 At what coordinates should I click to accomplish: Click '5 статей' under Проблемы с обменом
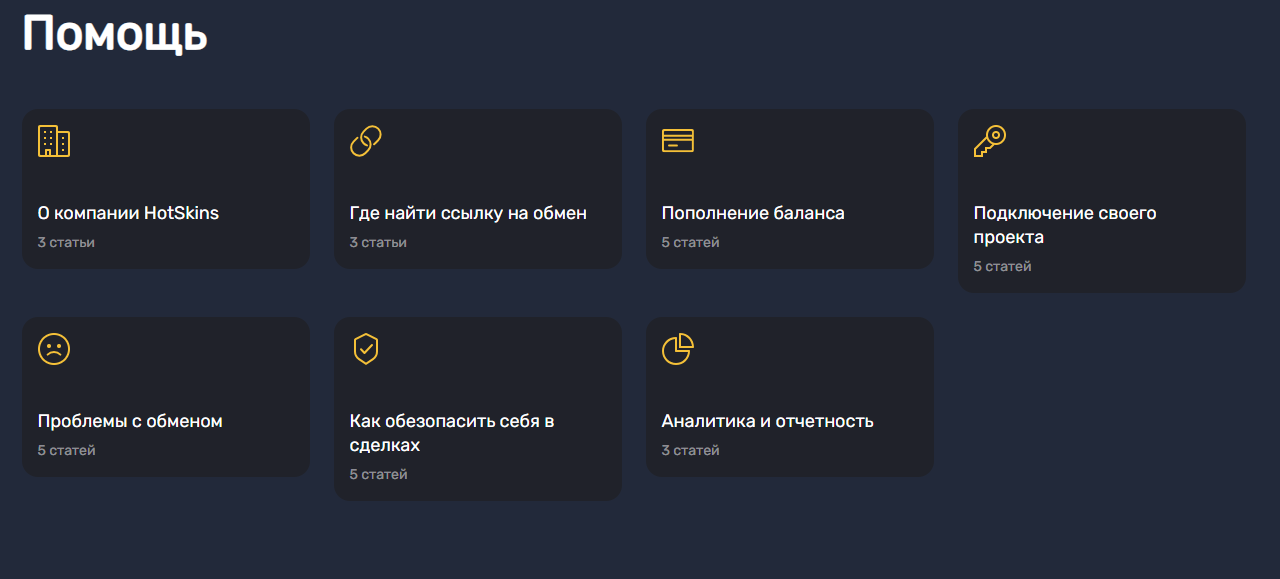coord(67,450)
